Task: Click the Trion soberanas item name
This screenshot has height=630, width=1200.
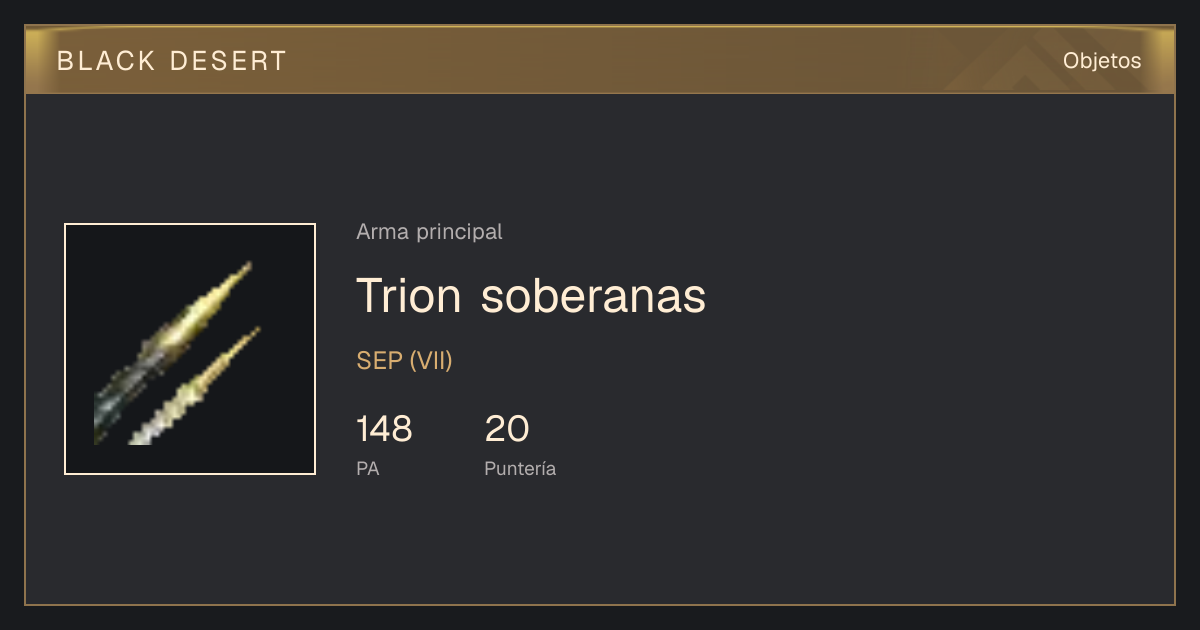Action: click(531, 296)
